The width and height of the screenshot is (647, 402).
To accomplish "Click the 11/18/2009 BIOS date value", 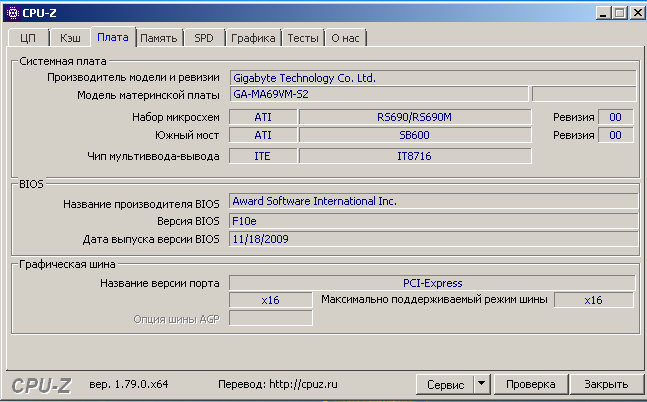I will click(433, 239).
